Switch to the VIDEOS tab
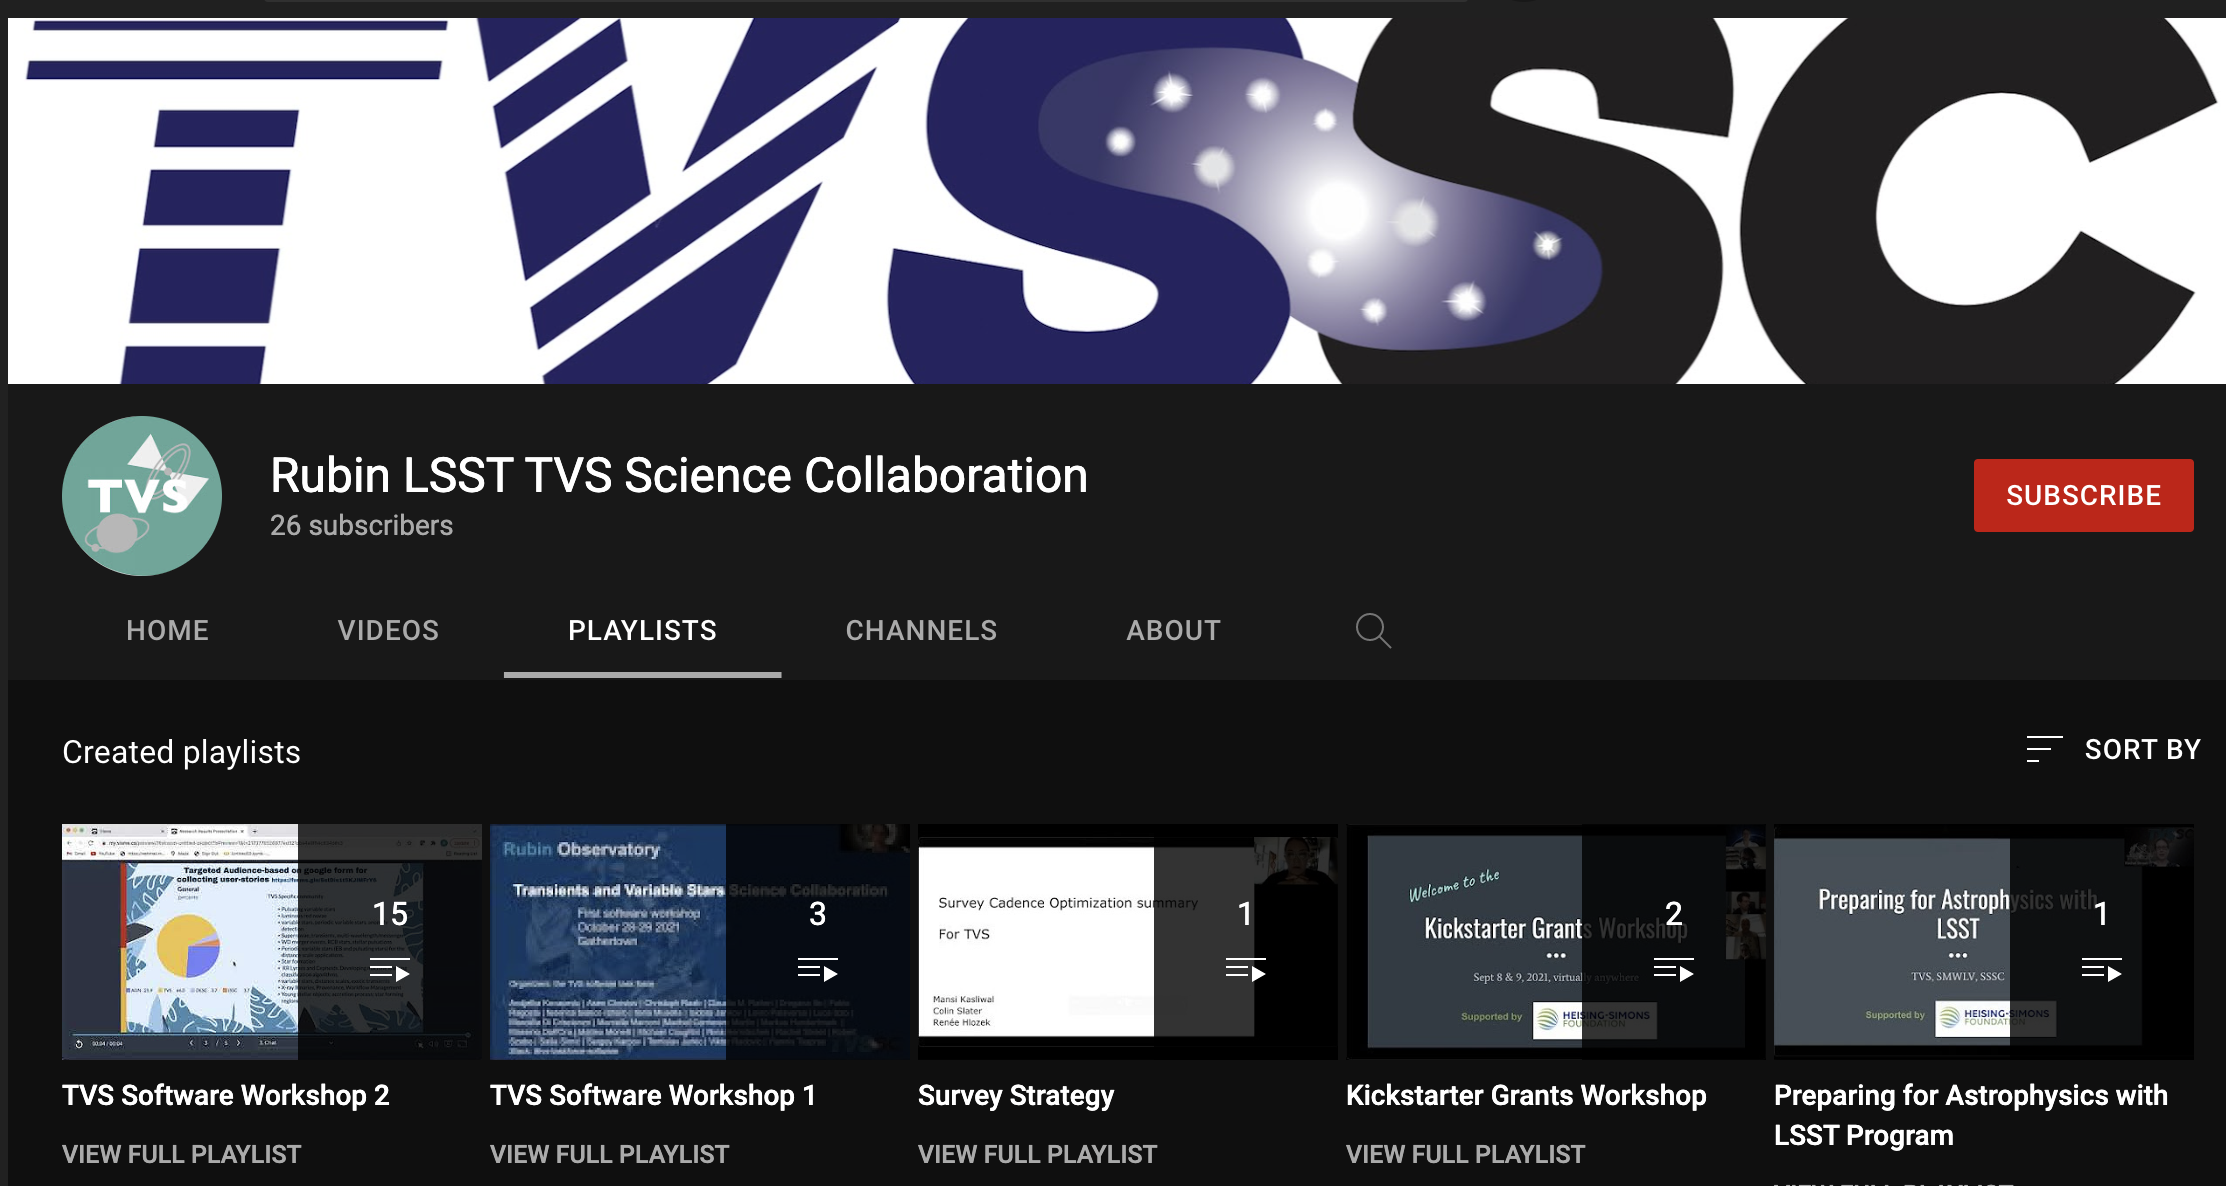This screenshot has width=2226, height=1186. 388,630
